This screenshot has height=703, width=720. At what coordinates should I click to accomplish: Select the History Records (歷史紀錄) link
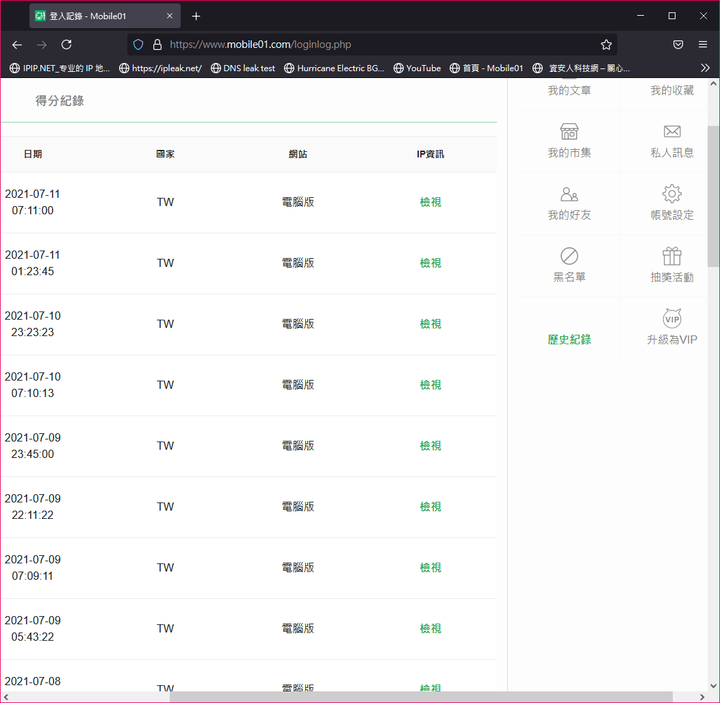[x=569, y=339]
